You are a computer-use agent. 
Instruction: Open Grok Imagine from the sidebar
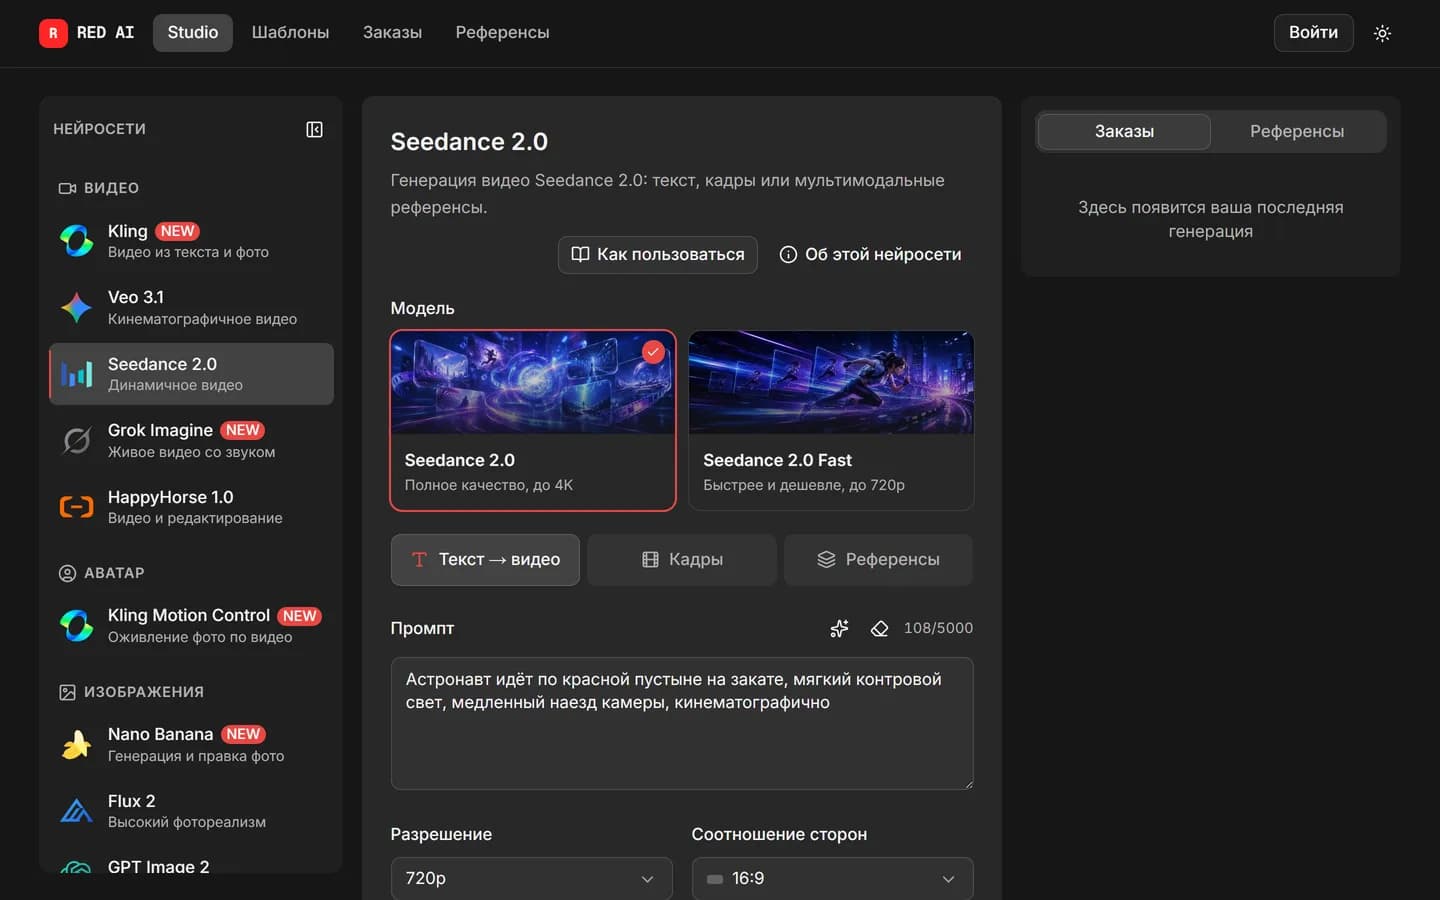click(x=191, y=440)
